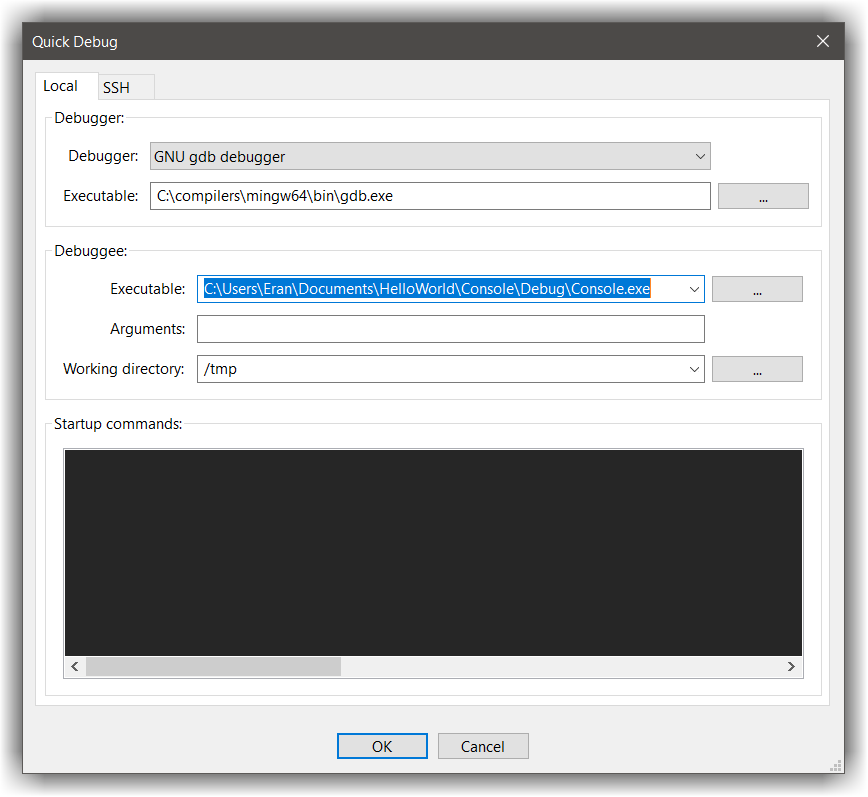Dismiss the dialog with Cancel

tap(483, 746)
